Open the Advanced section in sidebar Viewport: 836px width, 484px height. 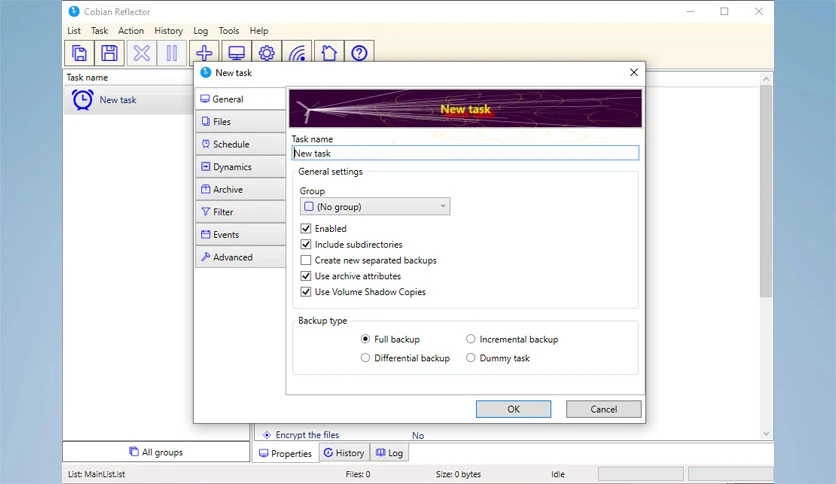tap(241, 257)
